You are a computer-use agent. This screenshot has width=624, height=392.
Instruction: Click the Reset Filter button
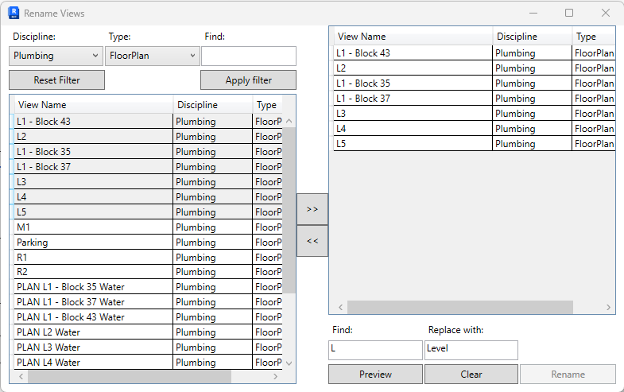coord(57,80)
